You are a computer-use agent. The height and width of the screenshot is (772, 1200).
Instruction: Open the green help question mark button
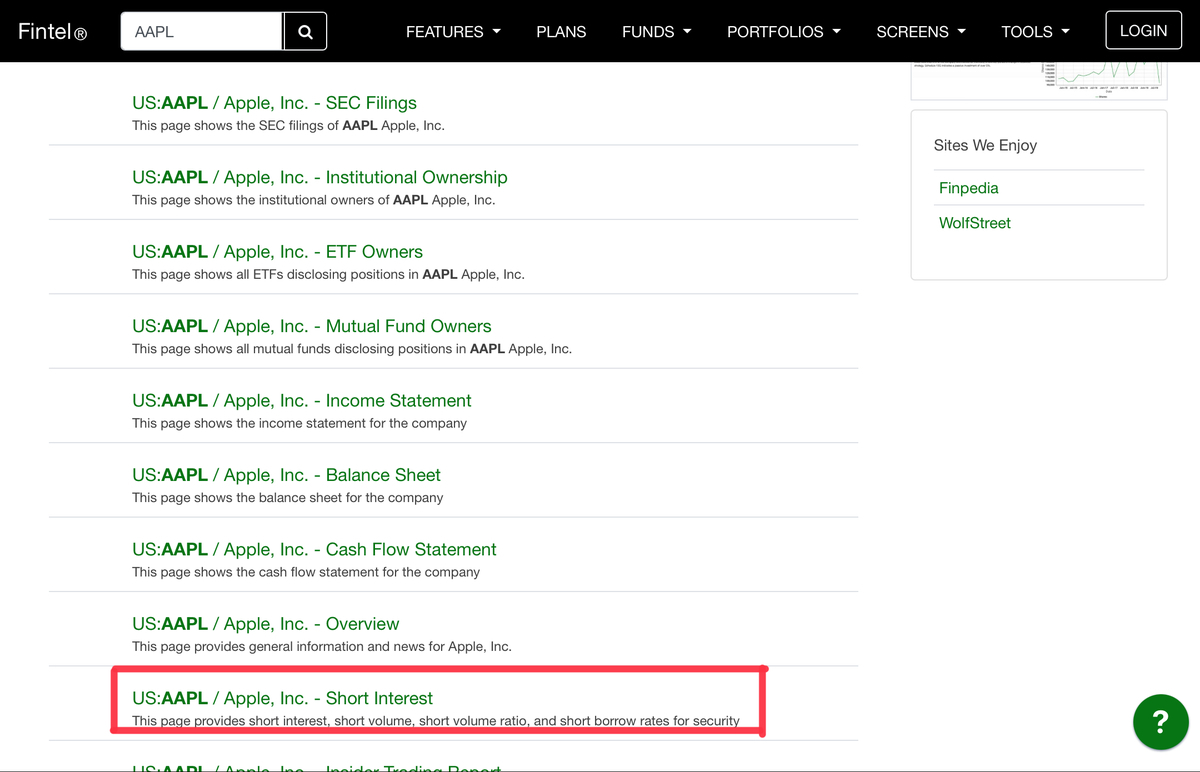[1160, 721]
